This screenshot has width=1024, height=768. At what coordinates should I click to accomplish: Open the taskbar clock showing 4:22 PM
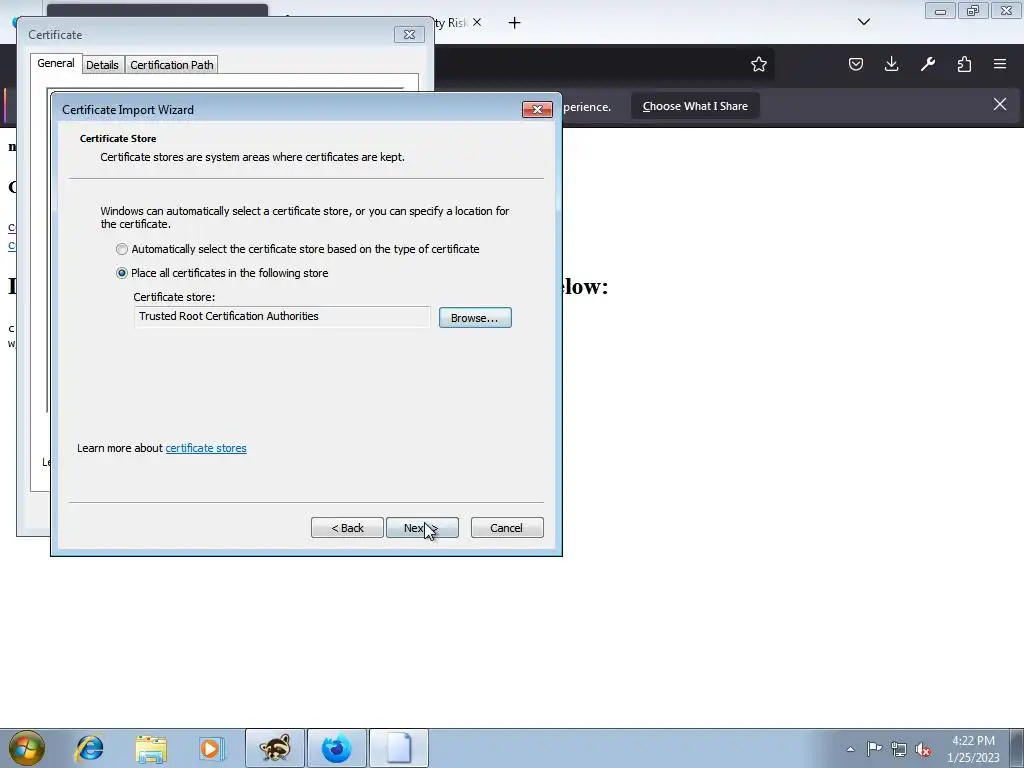click(973, 749)
